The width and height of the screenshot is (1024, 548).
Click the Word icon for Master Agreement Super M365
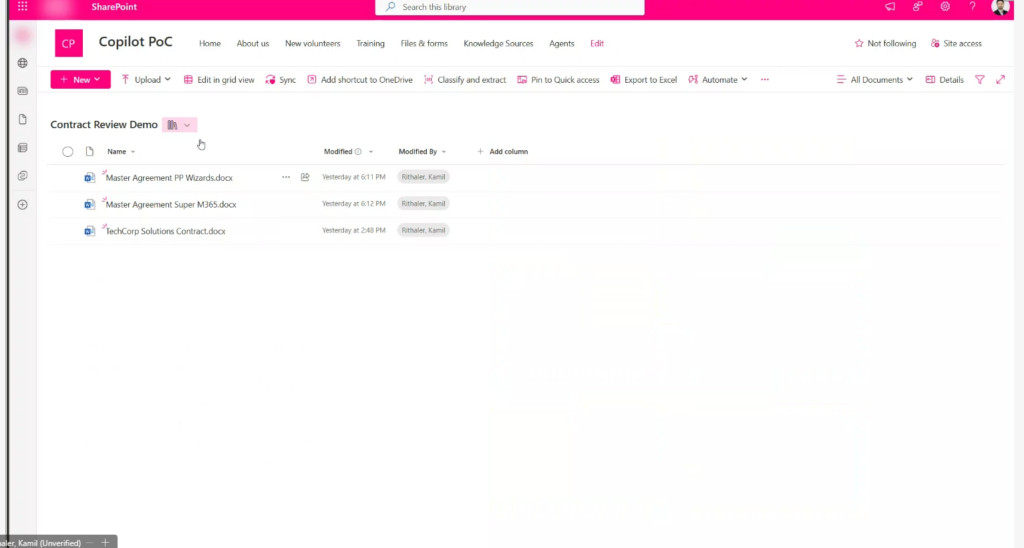[x=89, y=204]
